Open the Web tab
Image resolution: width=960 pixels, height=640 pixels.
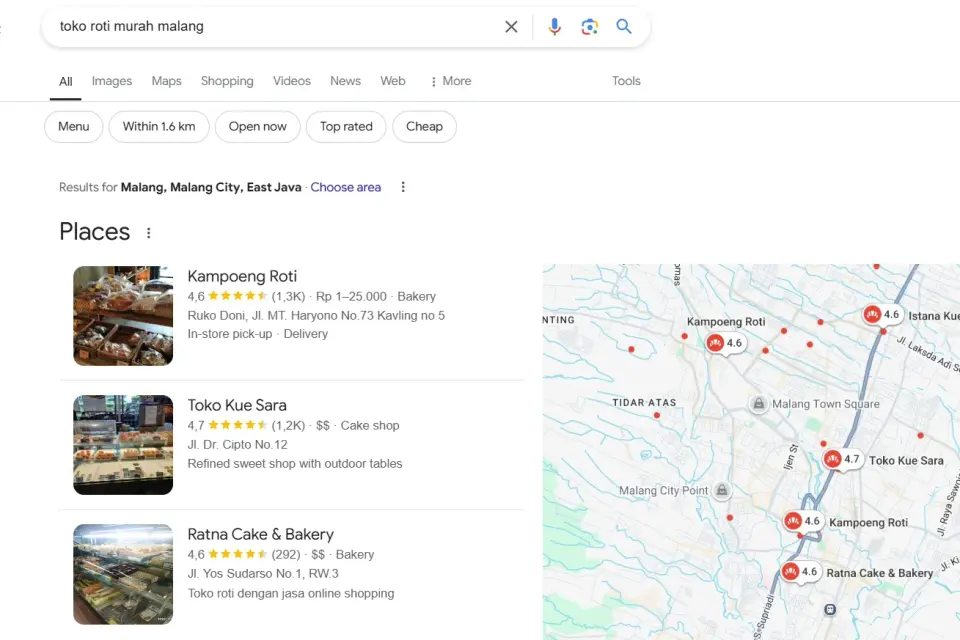(392, 81)
